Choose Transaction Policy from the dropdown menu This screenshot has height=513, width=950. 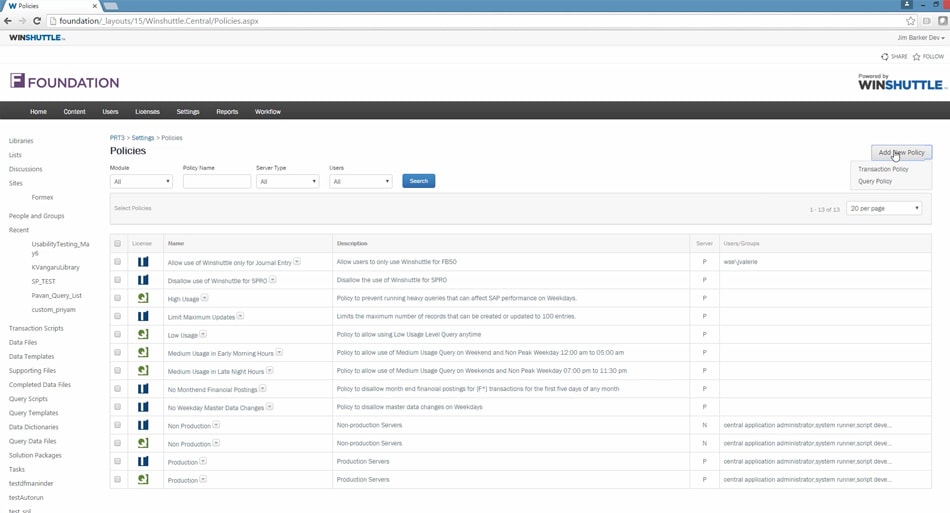click(x=883, y=169)
